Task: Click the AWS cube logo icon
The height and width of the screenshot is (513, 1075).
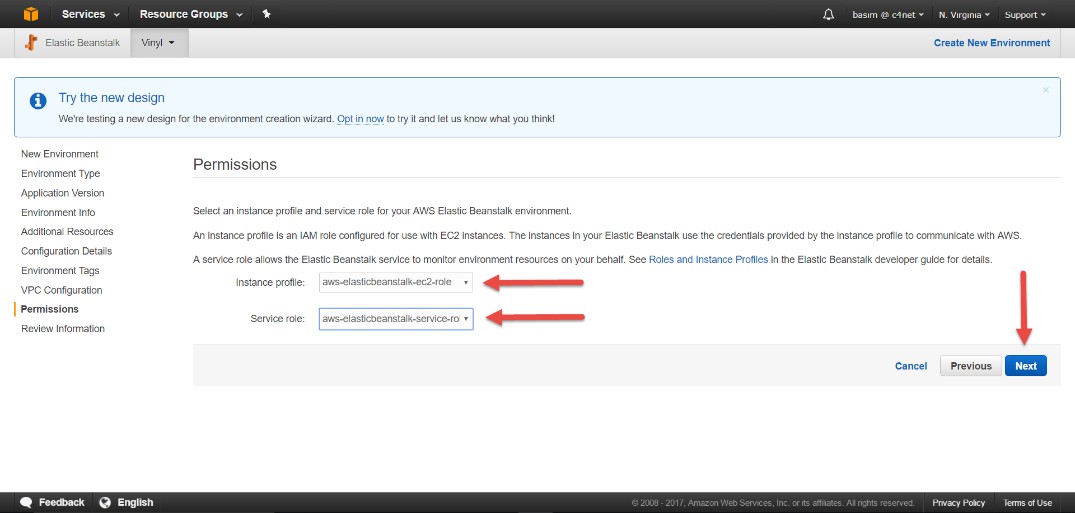Action: (x=31, y=14)
